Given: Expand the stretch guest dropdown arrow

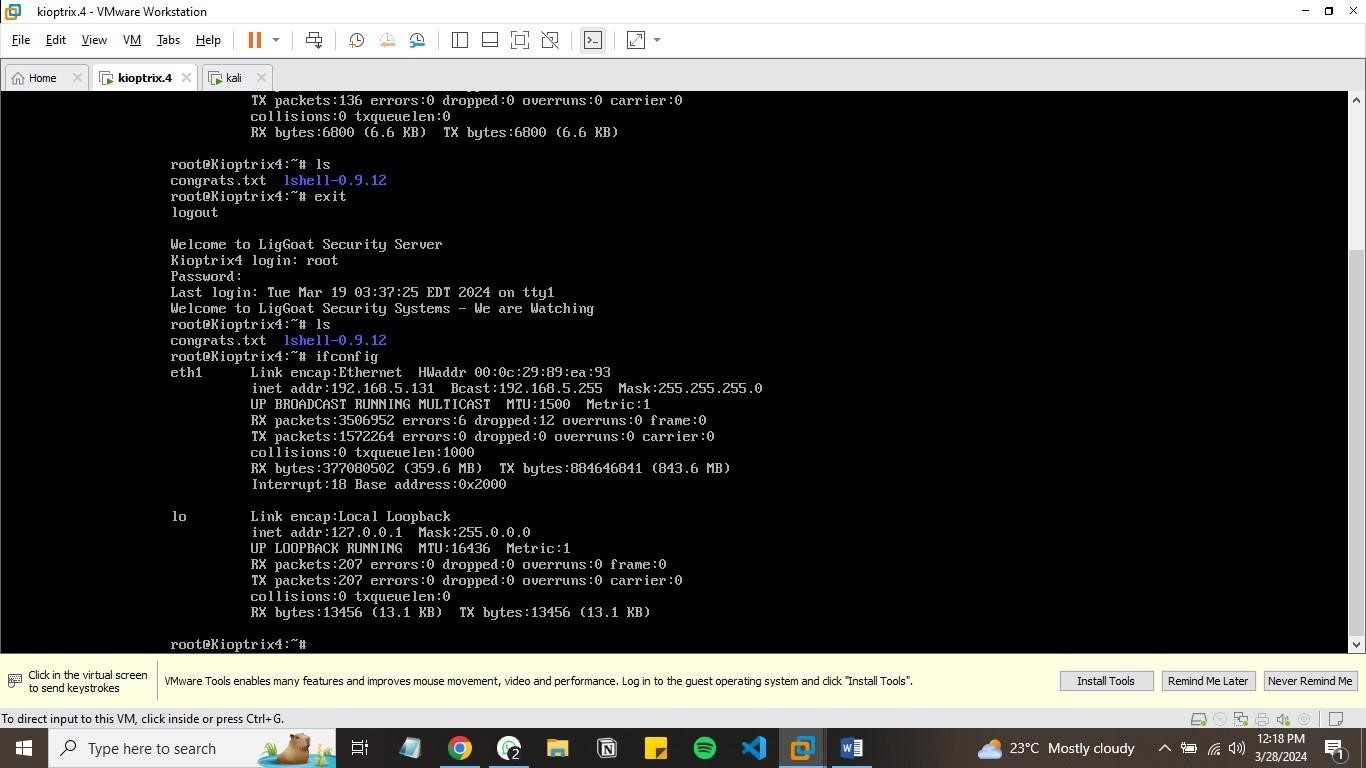Looking at the screenshot, I should pyautogui.click(x=657, y=40).
